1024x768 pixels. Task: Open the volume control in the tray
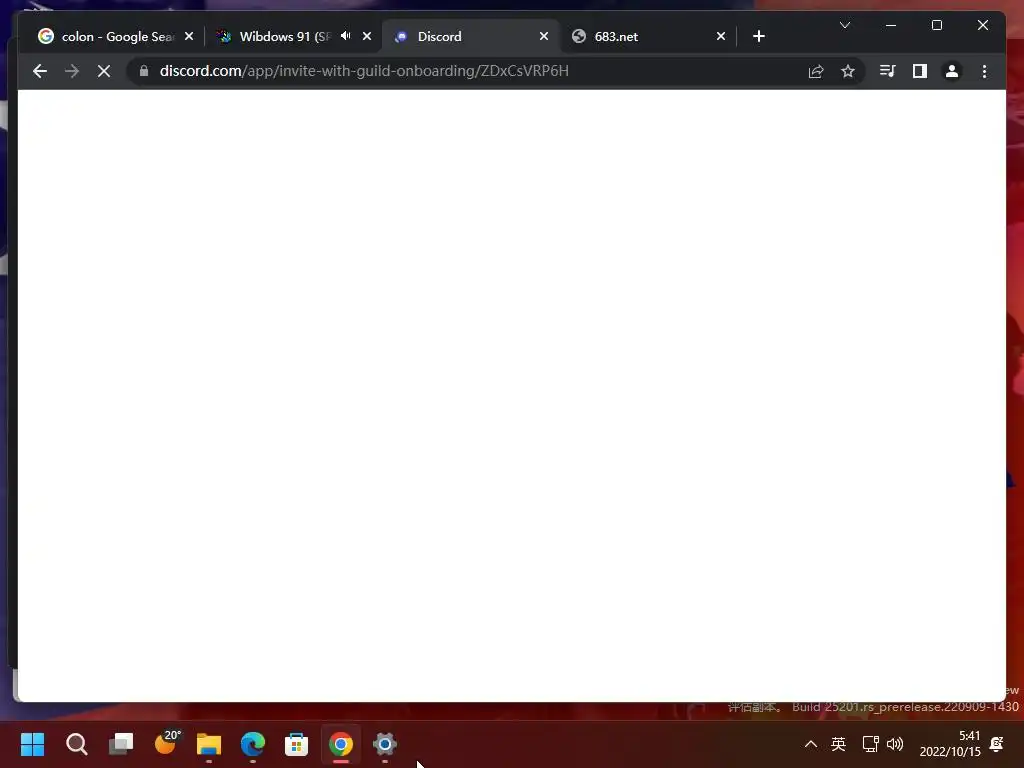(x=895, y=744)
